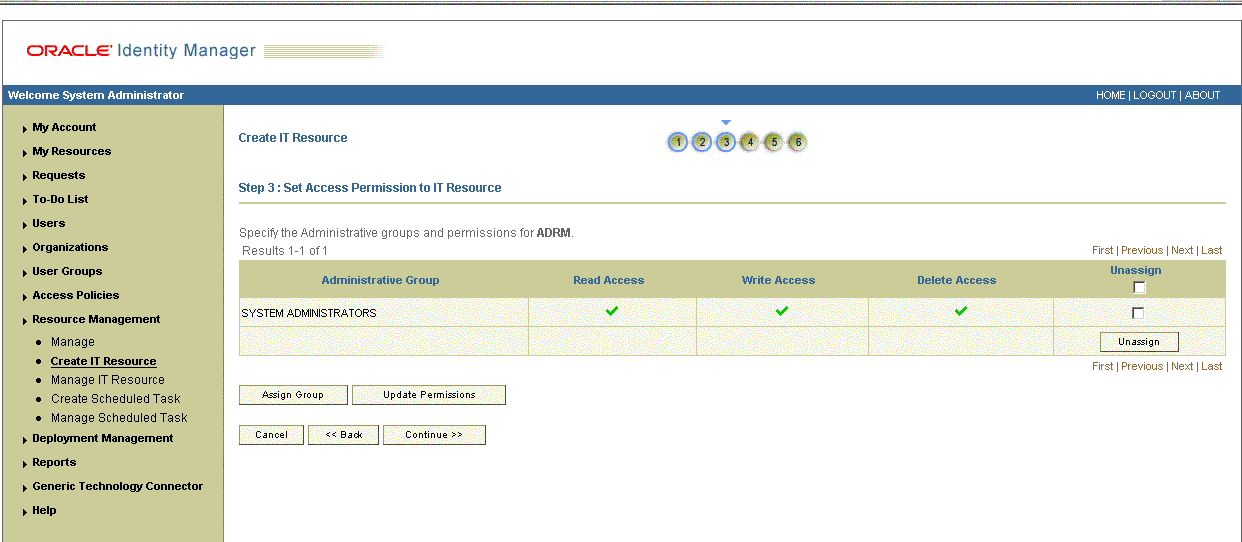Image resolution: width=1242 pixels, height=542 pixels.
Task: Expand the User Groups menu
Action: (67, 272)
